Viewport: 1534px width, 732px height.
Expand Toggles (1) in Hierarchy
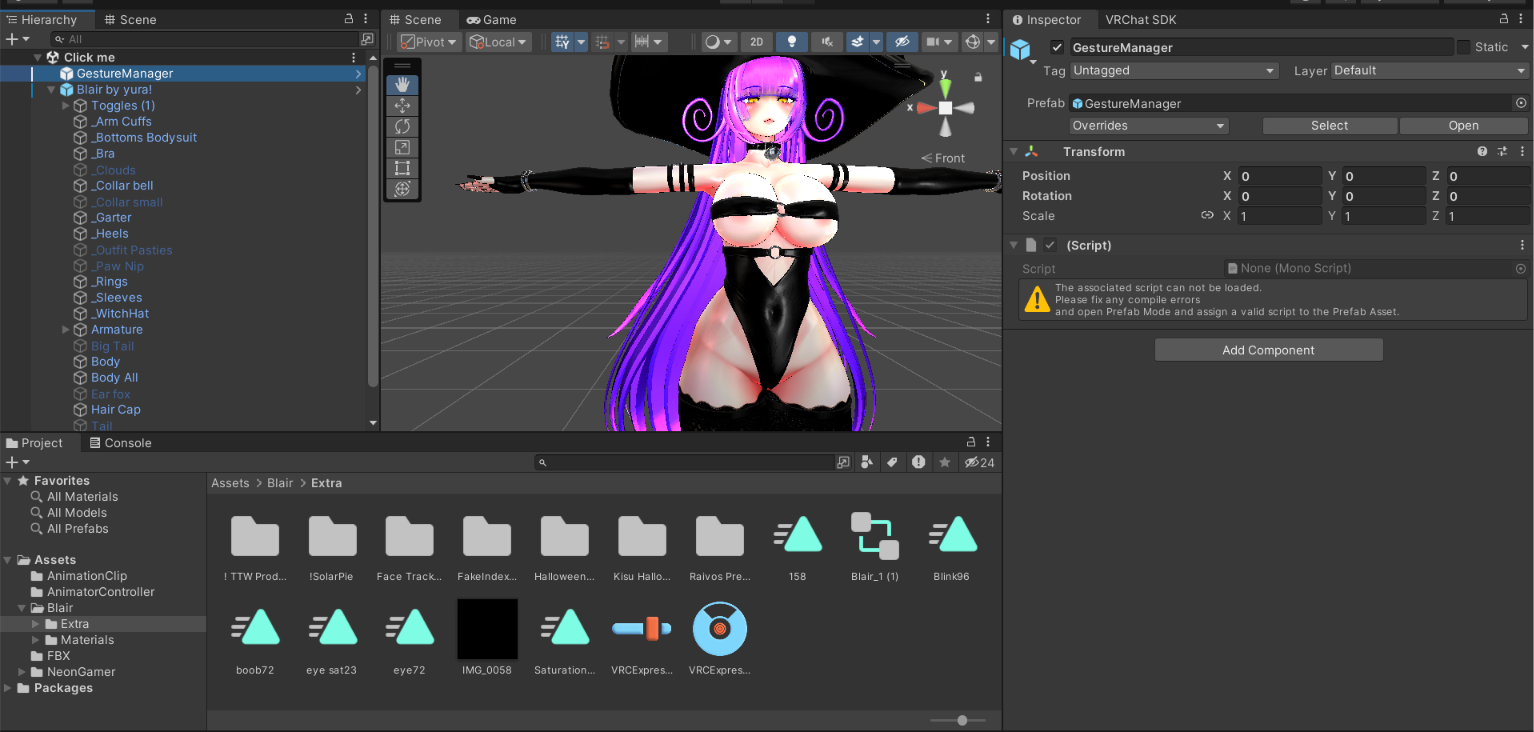click(66, 105)
